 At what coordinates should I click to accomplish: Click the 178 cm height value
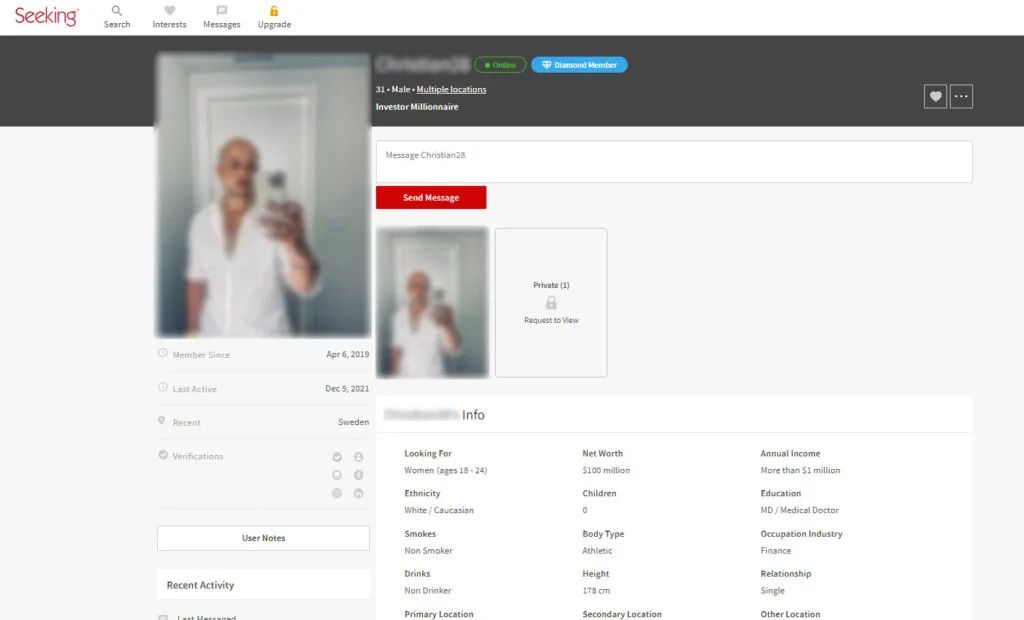596,591
